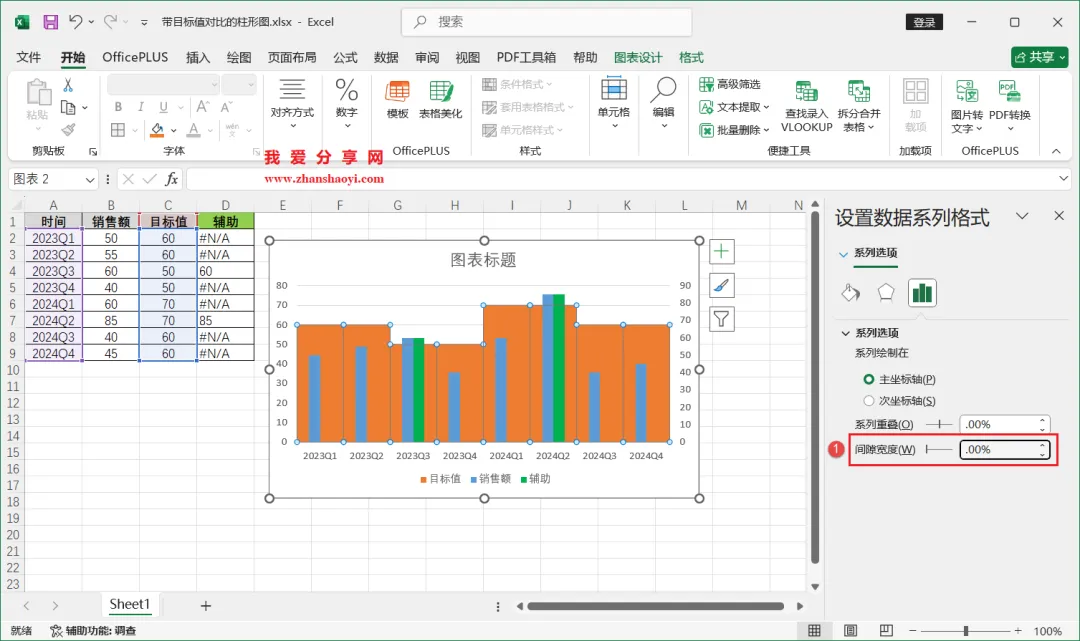Switch to Page Break Preview view
Image resolution: width=1080 pixels, height=641 pixels.
pyautogui.click(x=886, y=631)
